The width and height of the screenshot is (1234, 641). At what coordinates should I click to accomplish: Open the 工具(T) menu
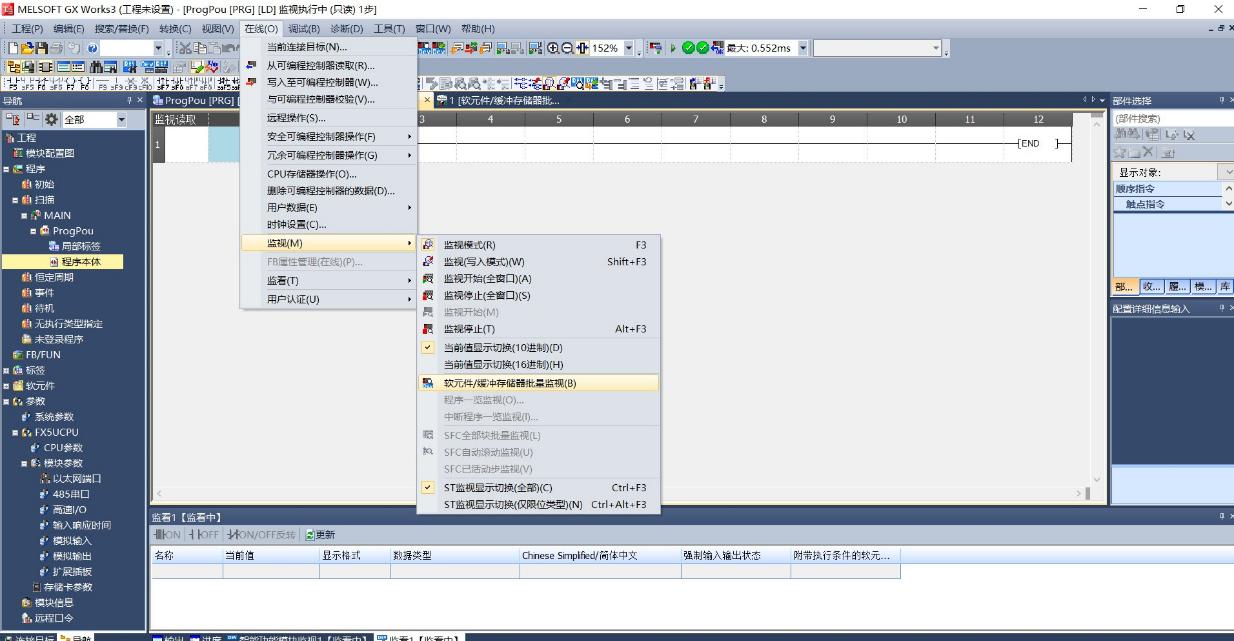(x=389, y=29)
